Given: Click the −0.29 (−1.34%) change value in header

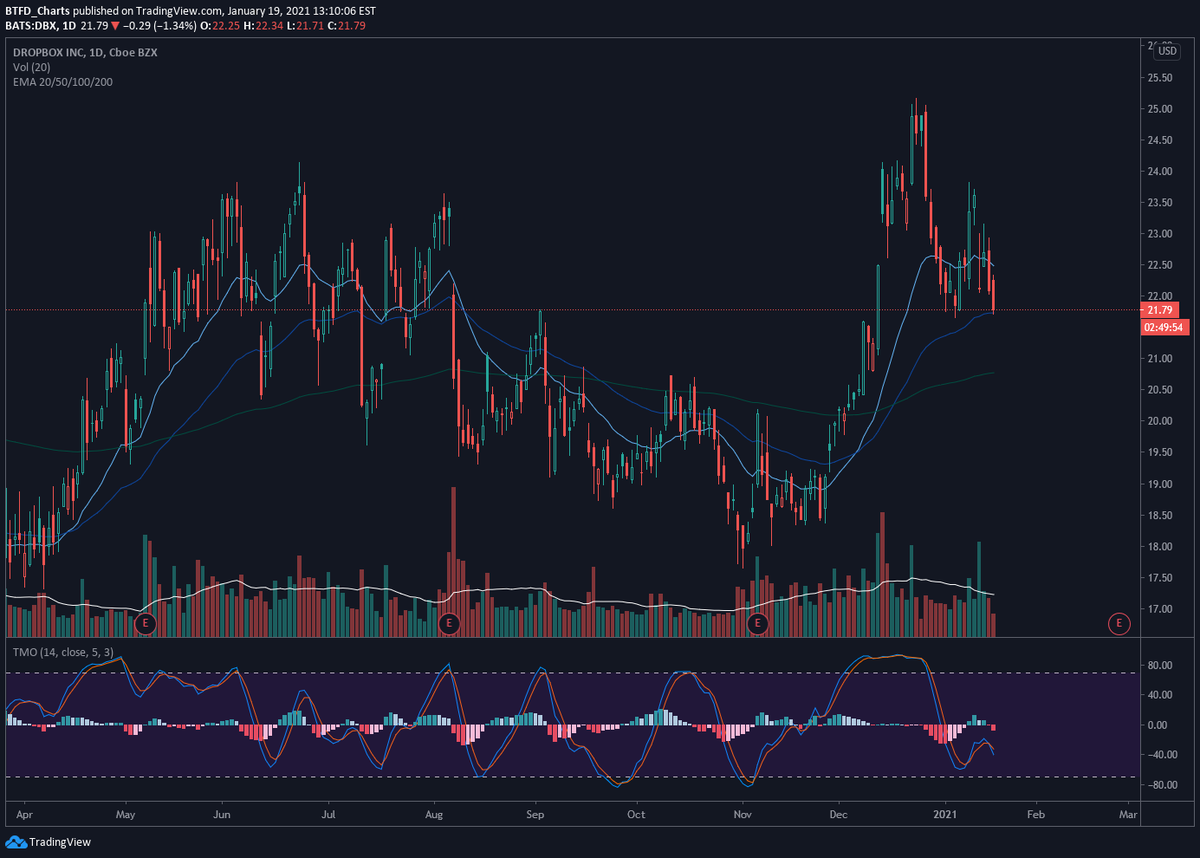Looking at the screenshot, I should (x=159, y=25).
